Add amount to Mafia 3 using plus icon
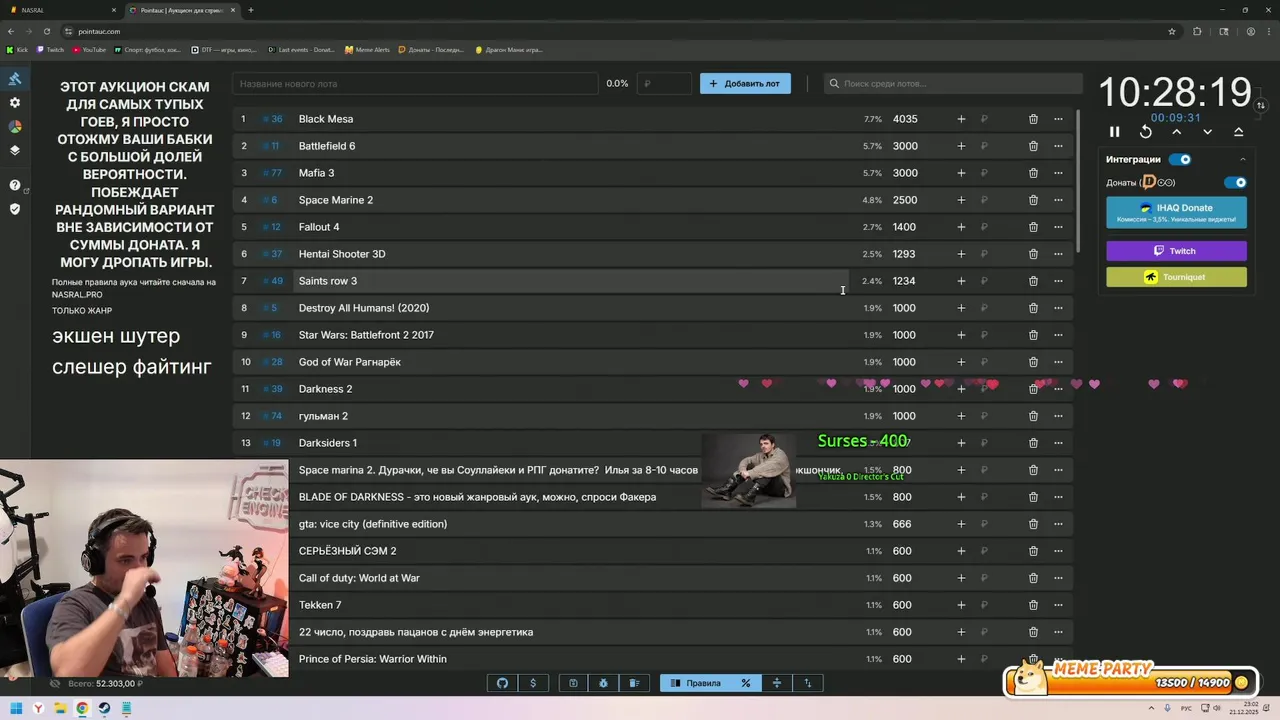 click(x=961, y=173)
